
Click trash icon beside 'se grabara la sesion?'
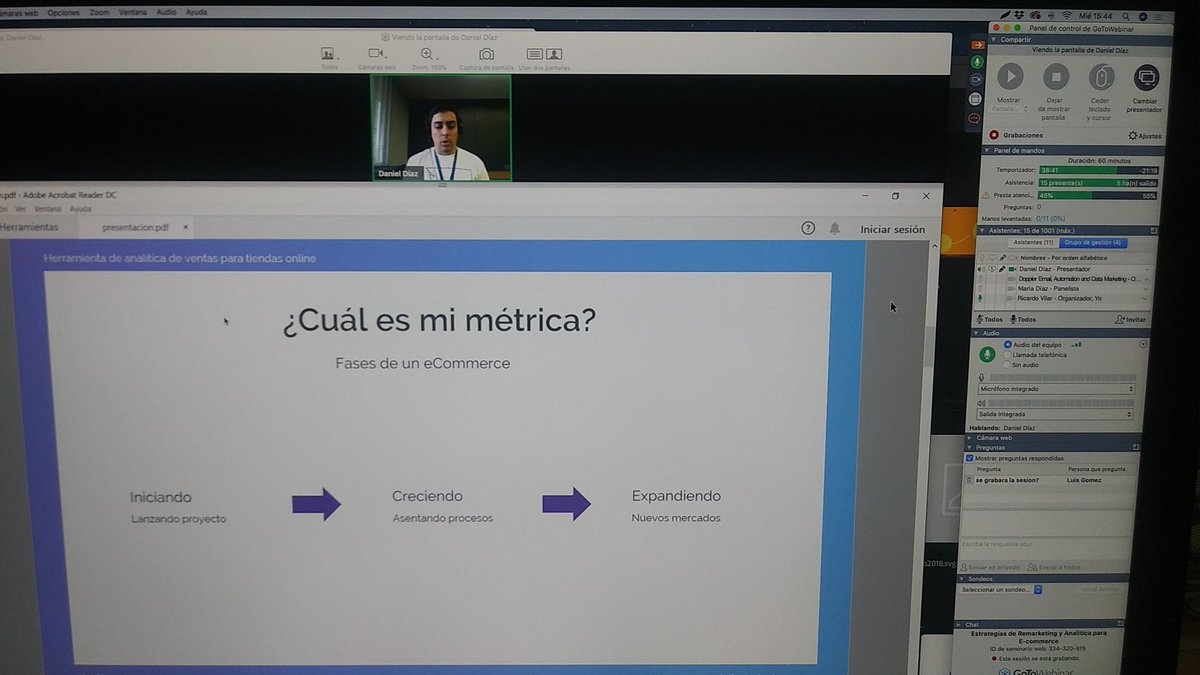[969, 480]
